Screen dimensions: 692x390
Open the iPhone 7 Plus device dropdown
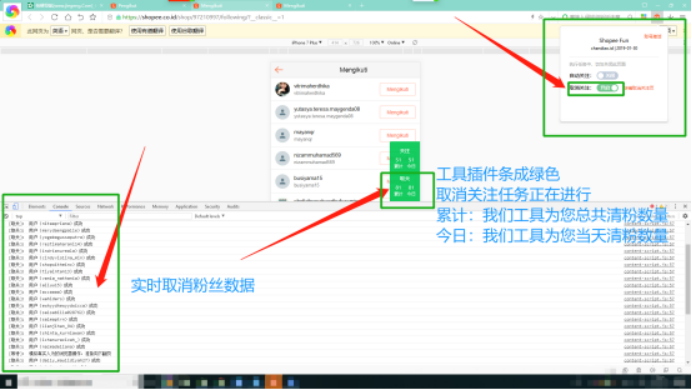point(307,43)
